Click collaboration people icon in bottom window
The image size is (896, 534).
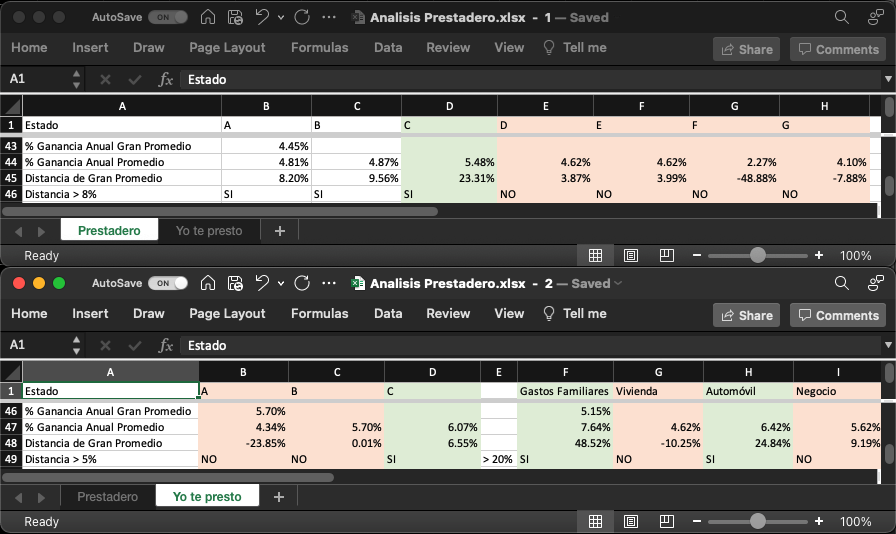point(875,283)
